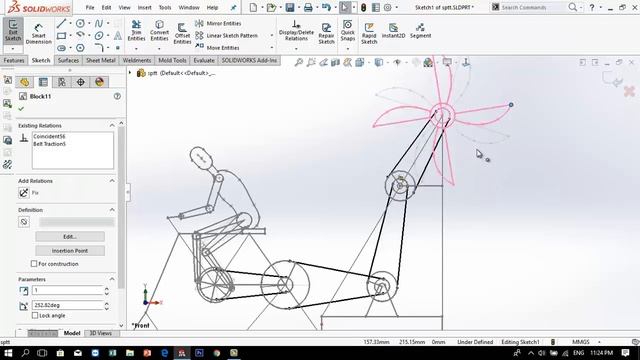Click the block scale input field
Screen dimensions: 640x360
click(x=67, y=290)
